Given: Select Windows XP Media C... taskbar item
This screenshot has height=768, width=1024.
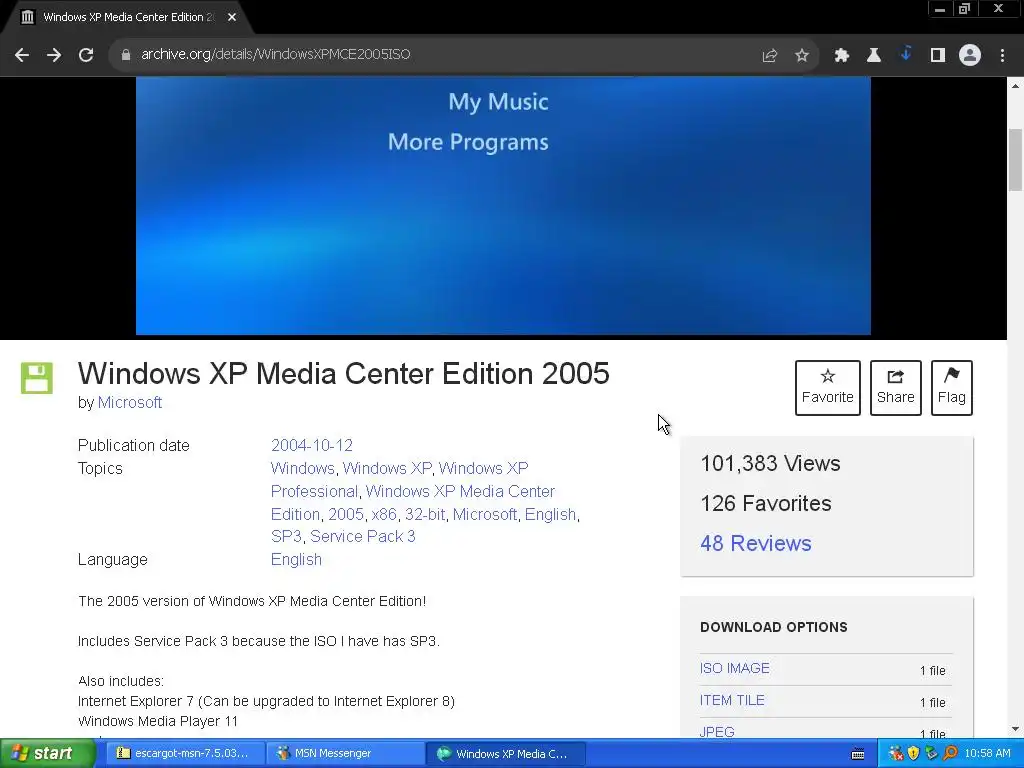Looking at the screenshot, I should (x=505, y=754).
